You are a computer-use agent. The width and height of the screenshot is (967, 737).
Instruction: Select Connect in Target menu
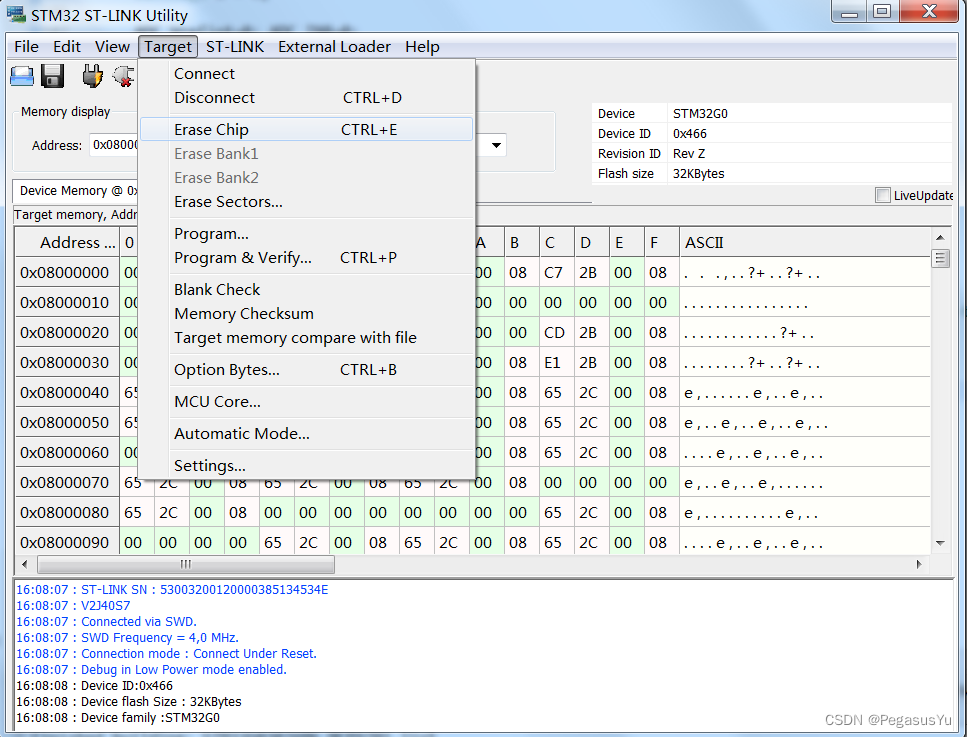coord(307,73)
